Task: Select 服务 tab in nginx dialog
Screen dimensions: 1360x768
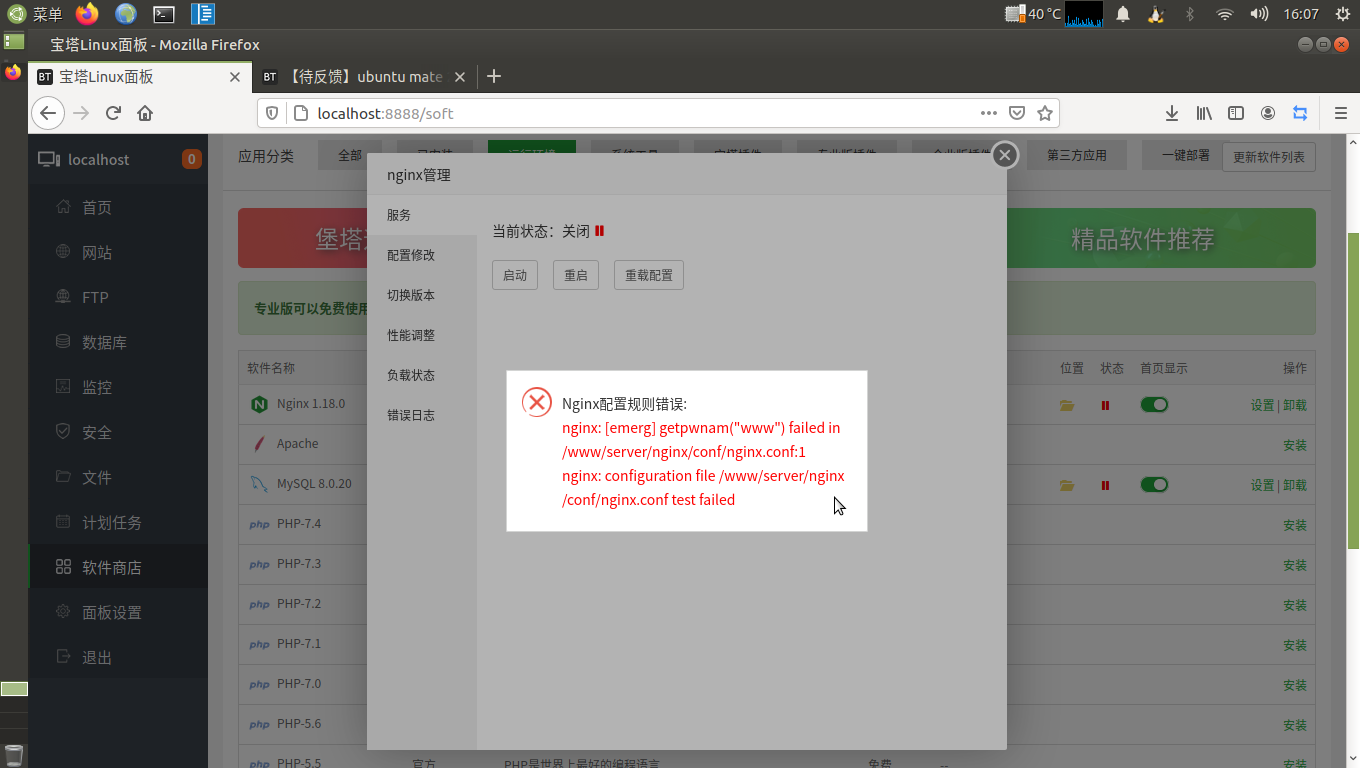Action: click(x=422, y=215)
